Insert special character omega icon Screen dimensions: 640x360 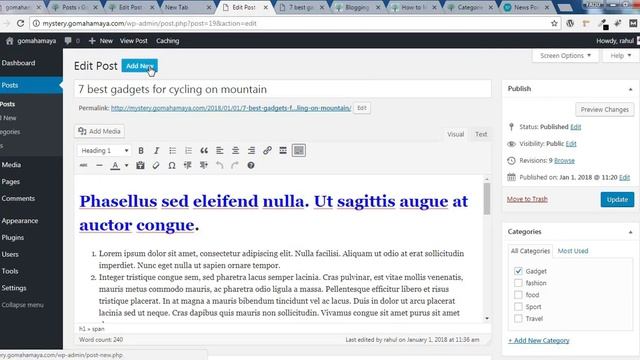172,165
